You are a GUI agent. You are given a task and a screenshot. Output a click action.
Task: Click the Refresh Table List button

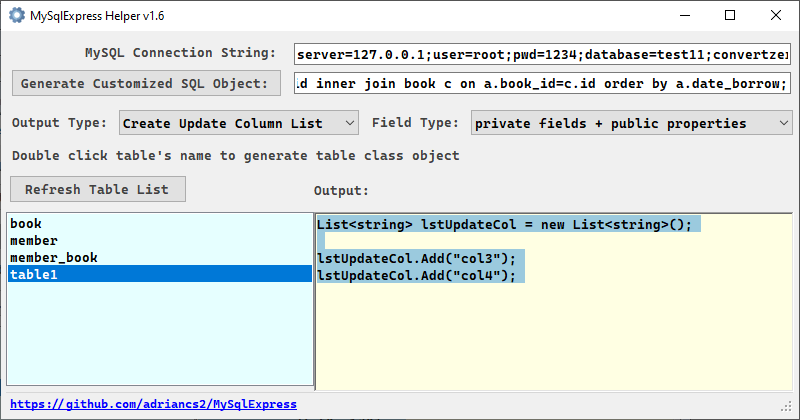[98, 189]
